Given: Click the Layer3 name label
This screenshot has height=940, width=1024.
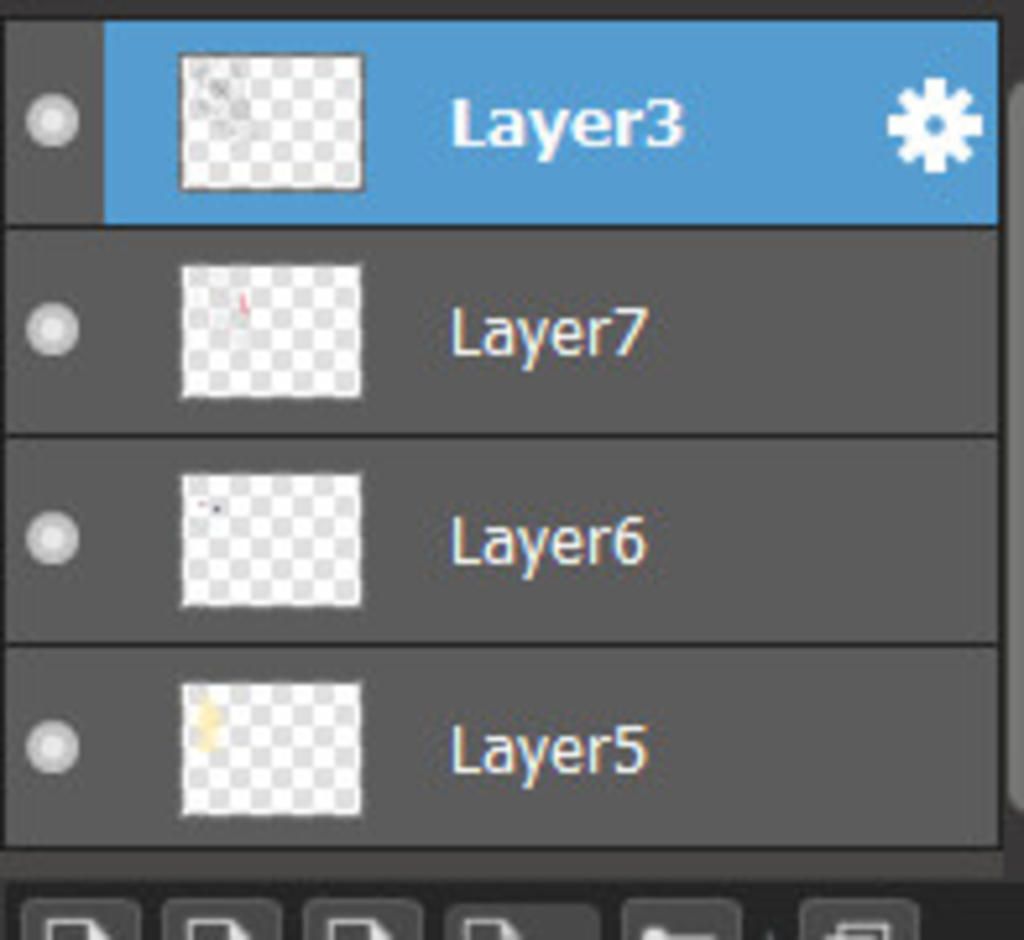Looking at the screenshot, I should 566,125.
